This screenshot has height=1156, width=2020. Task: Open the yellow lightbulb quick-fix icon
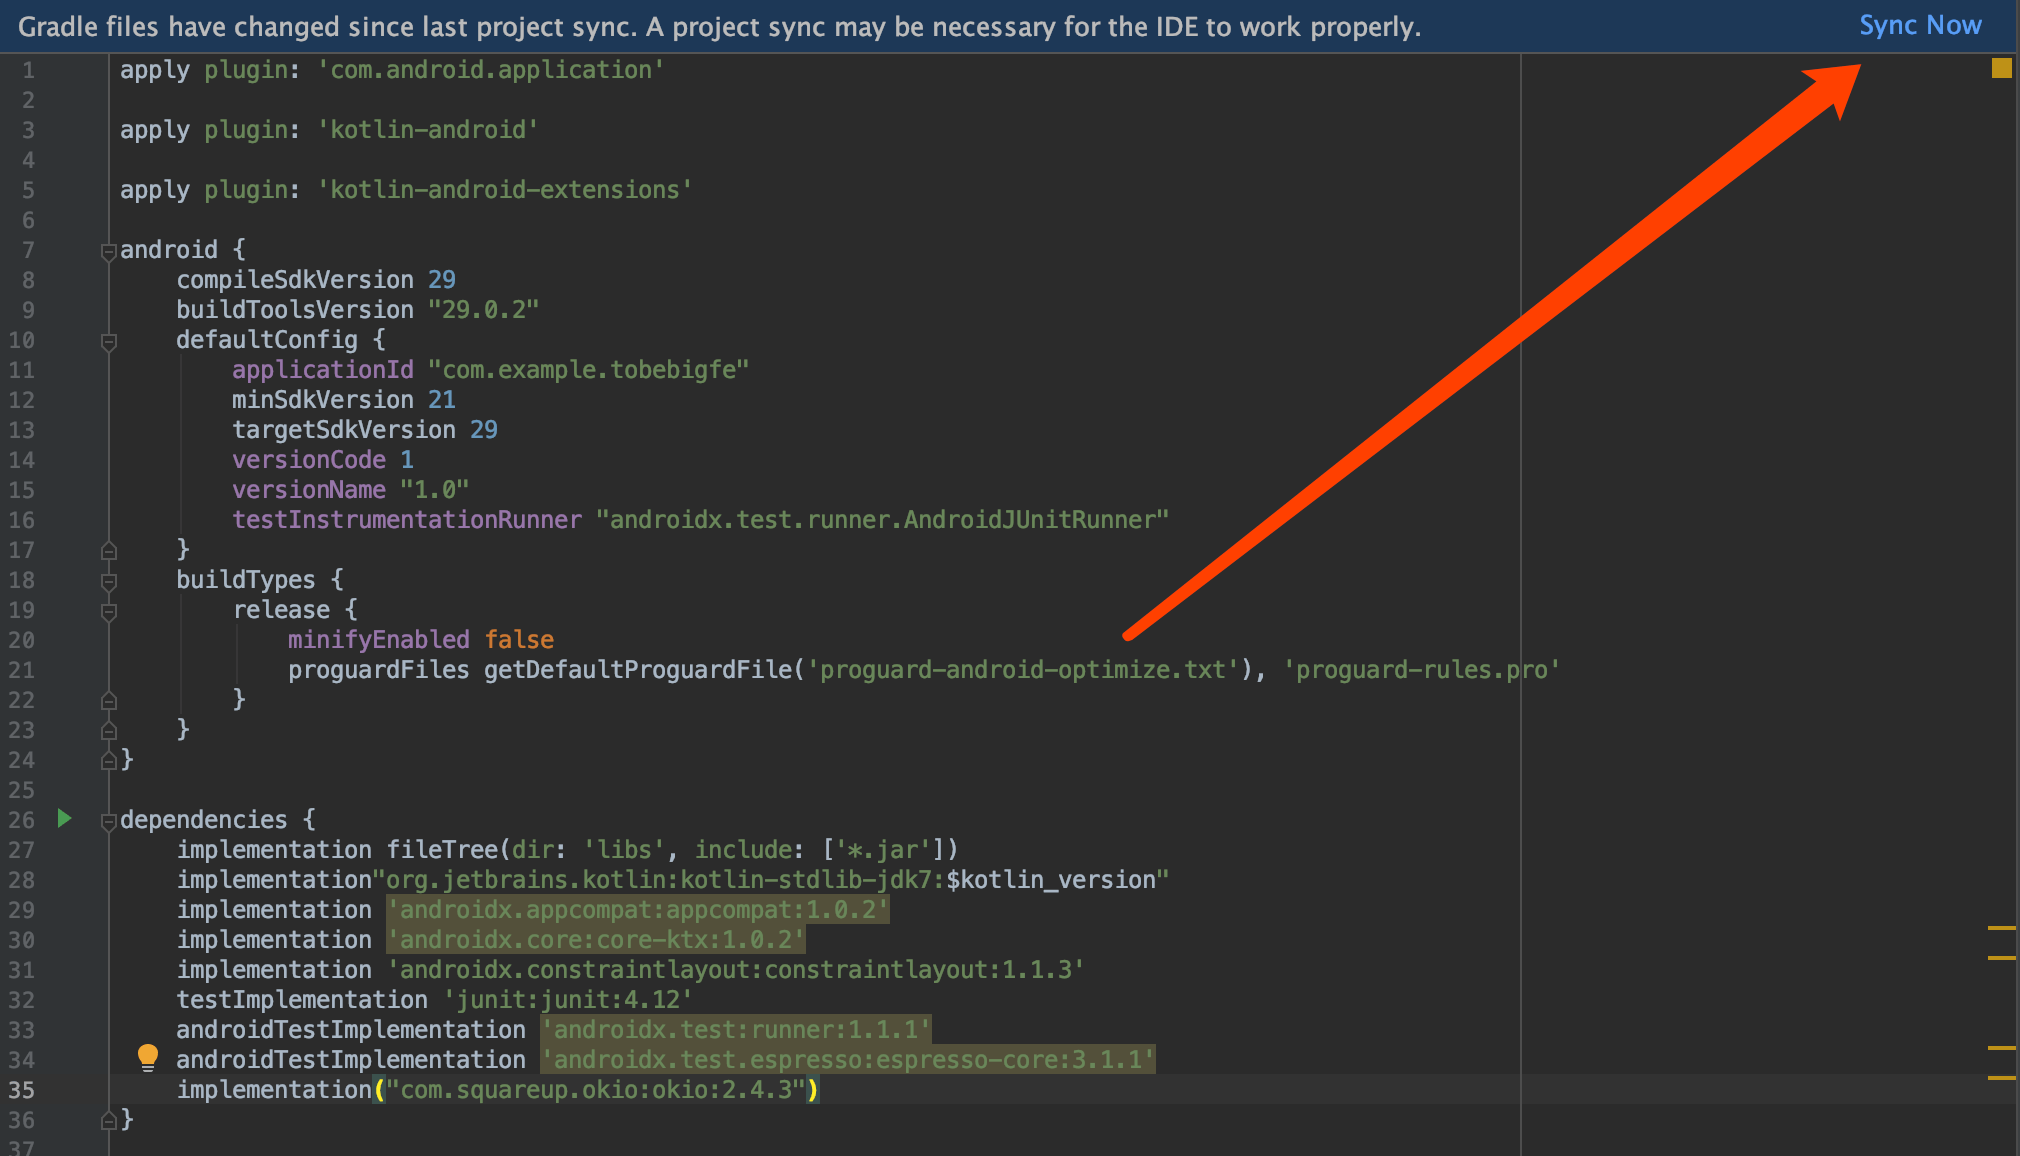click(x=147, y=1056)
